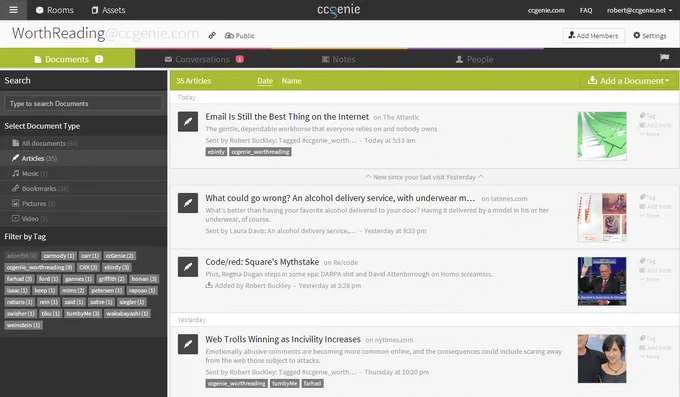Visit the ccgenie.com link
Viewport: 680px width, 397px height.
pyautogui.click(x=546, y=10)
